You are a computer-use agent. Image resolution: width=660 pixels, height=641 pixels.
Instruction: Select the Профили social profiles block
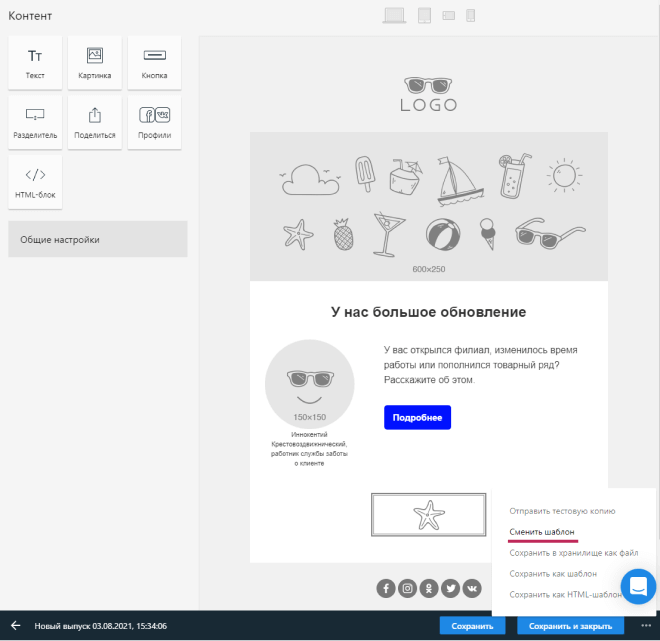[154, 123]
